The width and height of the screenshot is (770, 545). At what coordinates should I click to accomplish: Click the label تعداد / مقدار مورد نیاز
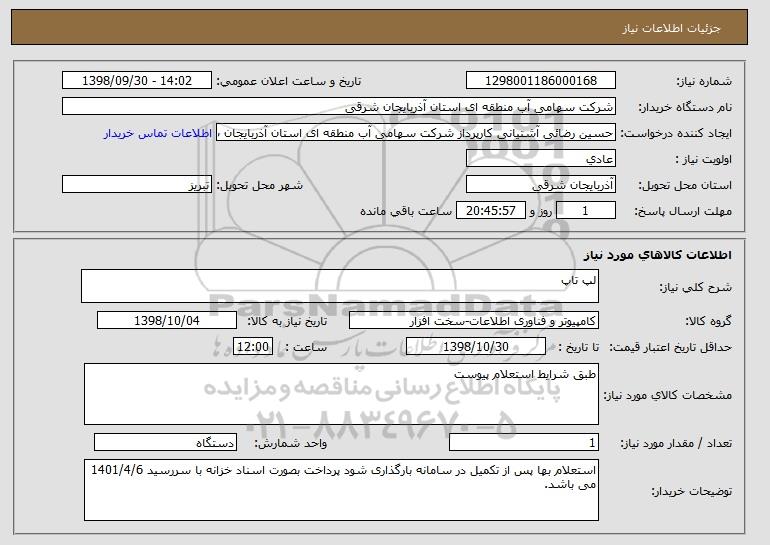tap(676, 443)
